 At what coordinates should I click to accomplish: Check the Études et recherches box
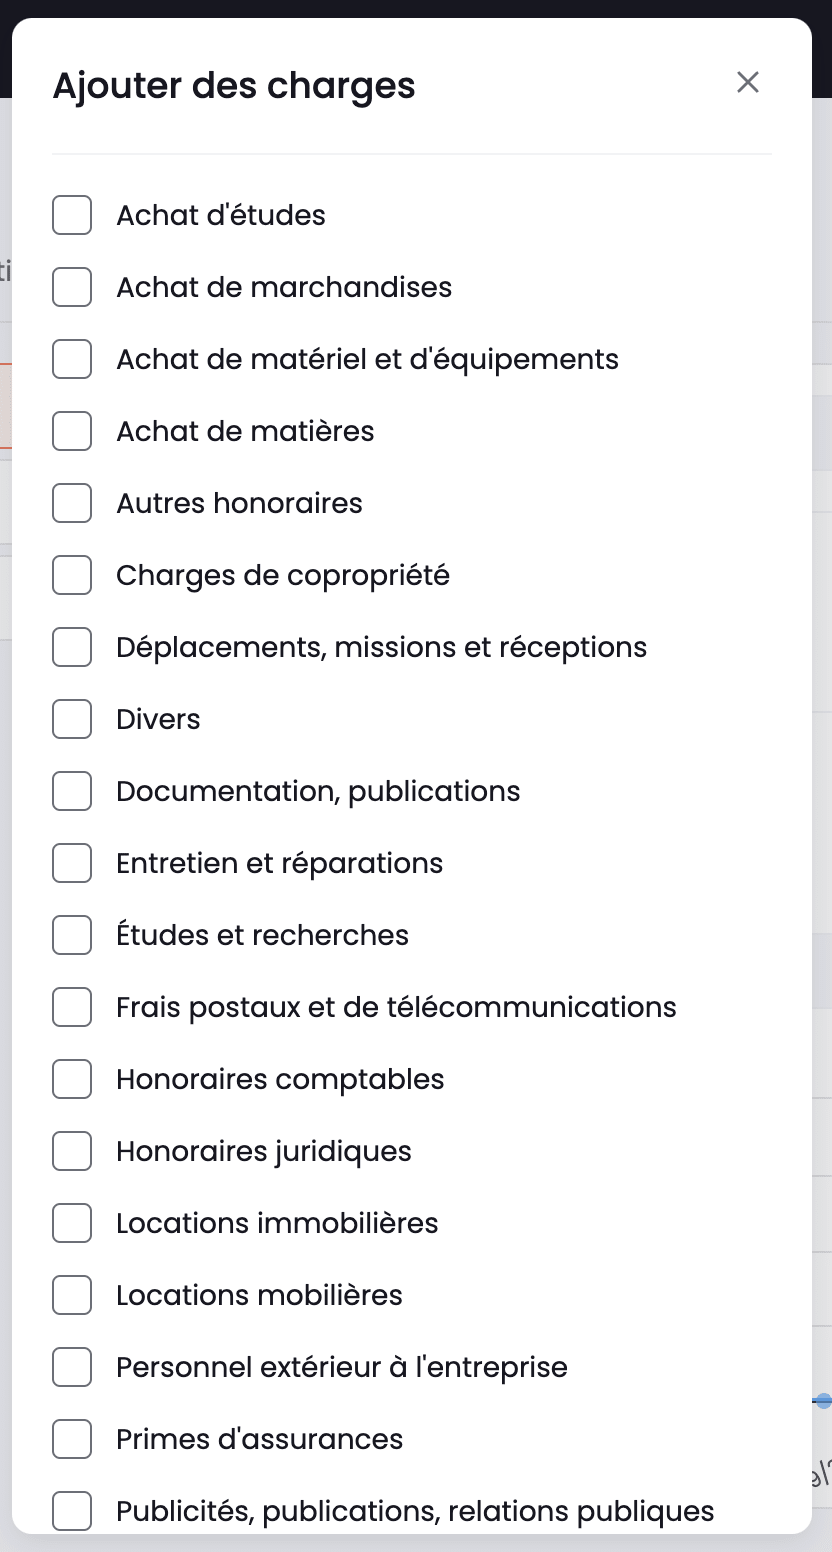click(72, 935)
